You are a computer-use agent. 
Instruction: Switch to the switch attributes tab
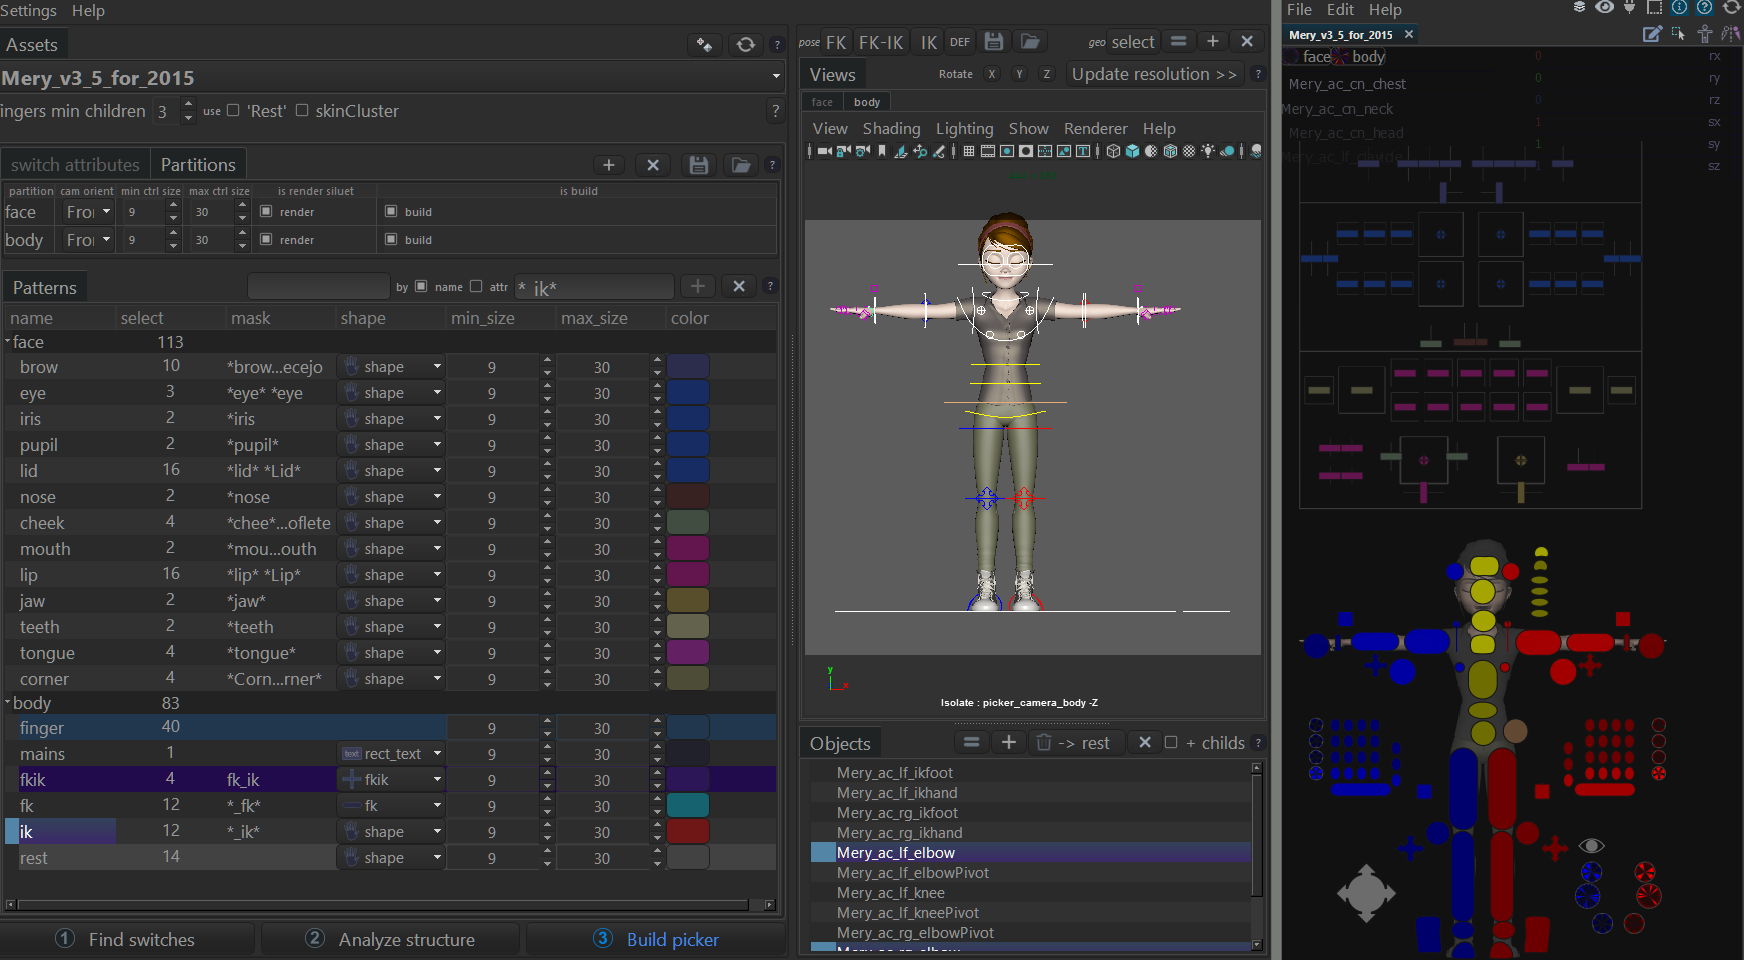pos(75,165)
